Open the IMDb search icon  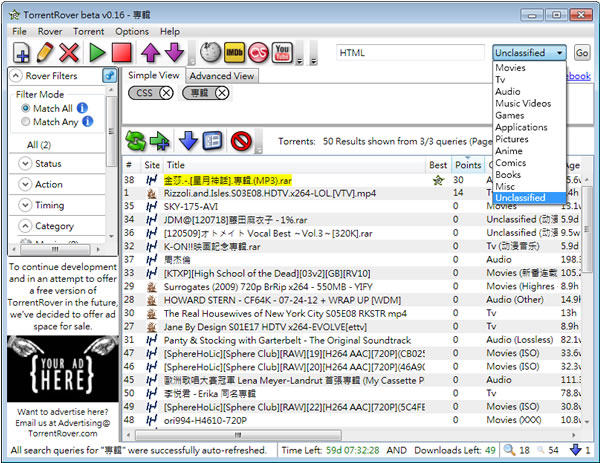[x=235, y=53]
